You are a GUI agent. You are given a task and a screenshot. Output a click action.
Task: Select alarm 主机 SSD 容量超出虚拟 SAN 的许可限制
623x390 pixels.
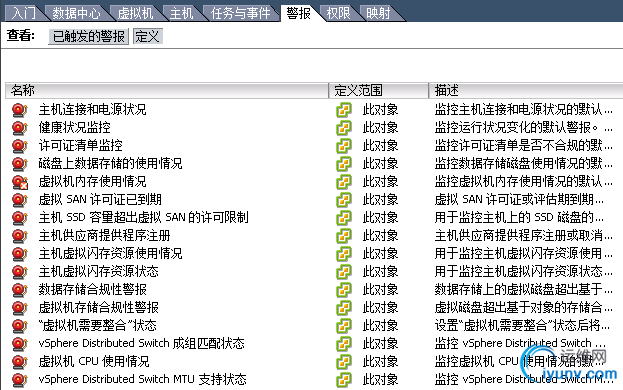[144, 217]
